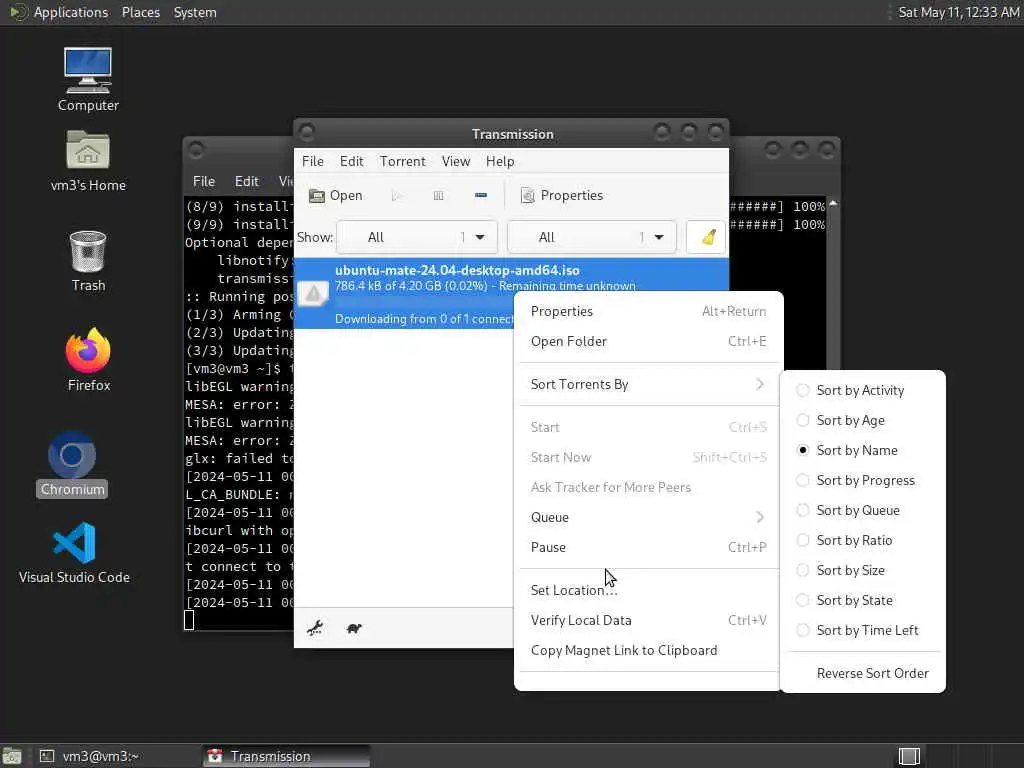This screenshot has width=1024, height=768.
Task: Click the workspace switcher in bottom panel
Action: [909, 756]
